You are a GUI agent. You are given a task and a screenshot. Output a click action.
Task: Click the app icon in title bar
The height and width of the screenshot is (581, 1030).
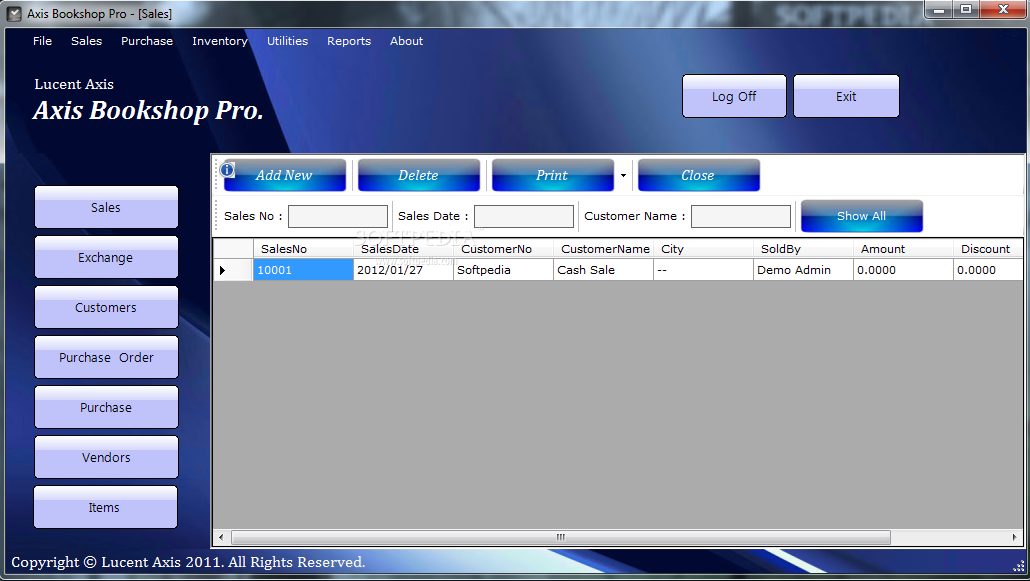[14, 14]
